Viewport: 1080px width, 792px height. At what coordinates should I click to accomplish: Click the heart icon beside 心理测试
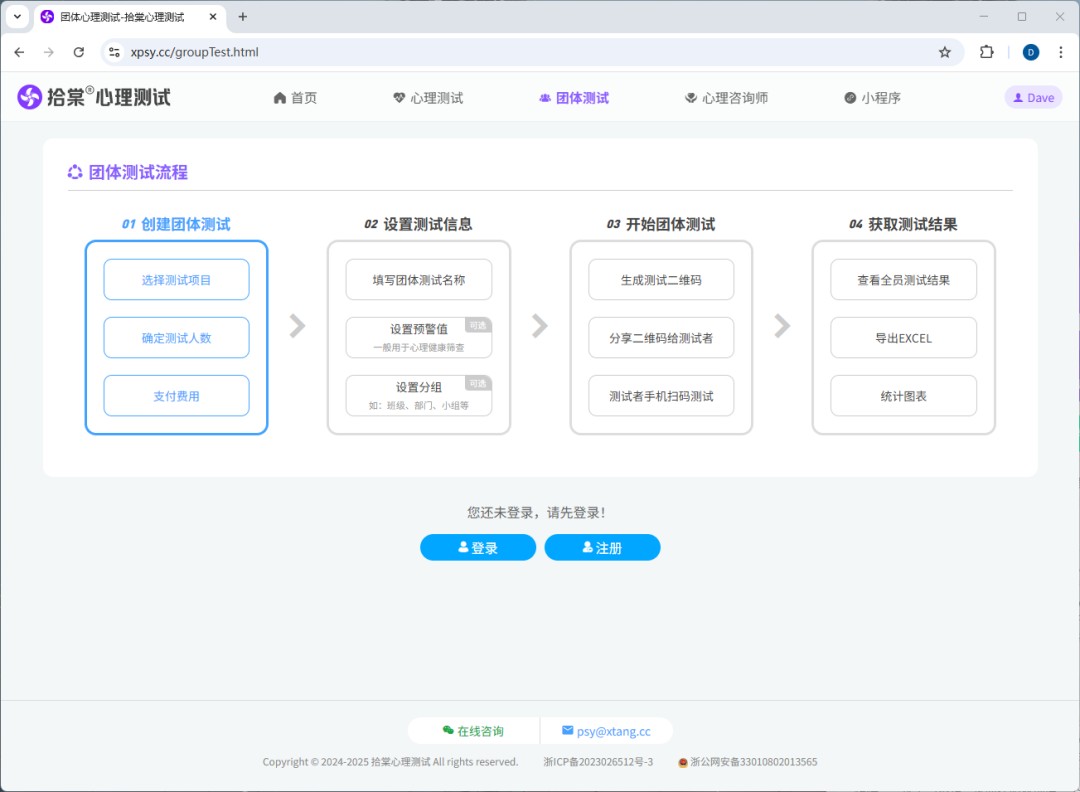pyautogui.click(x=399, y=98)
